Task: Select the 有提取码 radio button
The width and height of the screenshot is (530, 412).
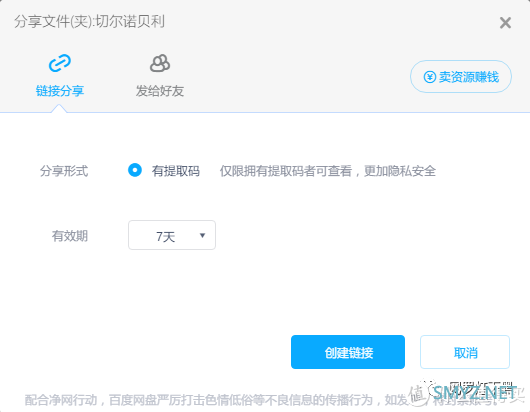Action: (135, 170)
